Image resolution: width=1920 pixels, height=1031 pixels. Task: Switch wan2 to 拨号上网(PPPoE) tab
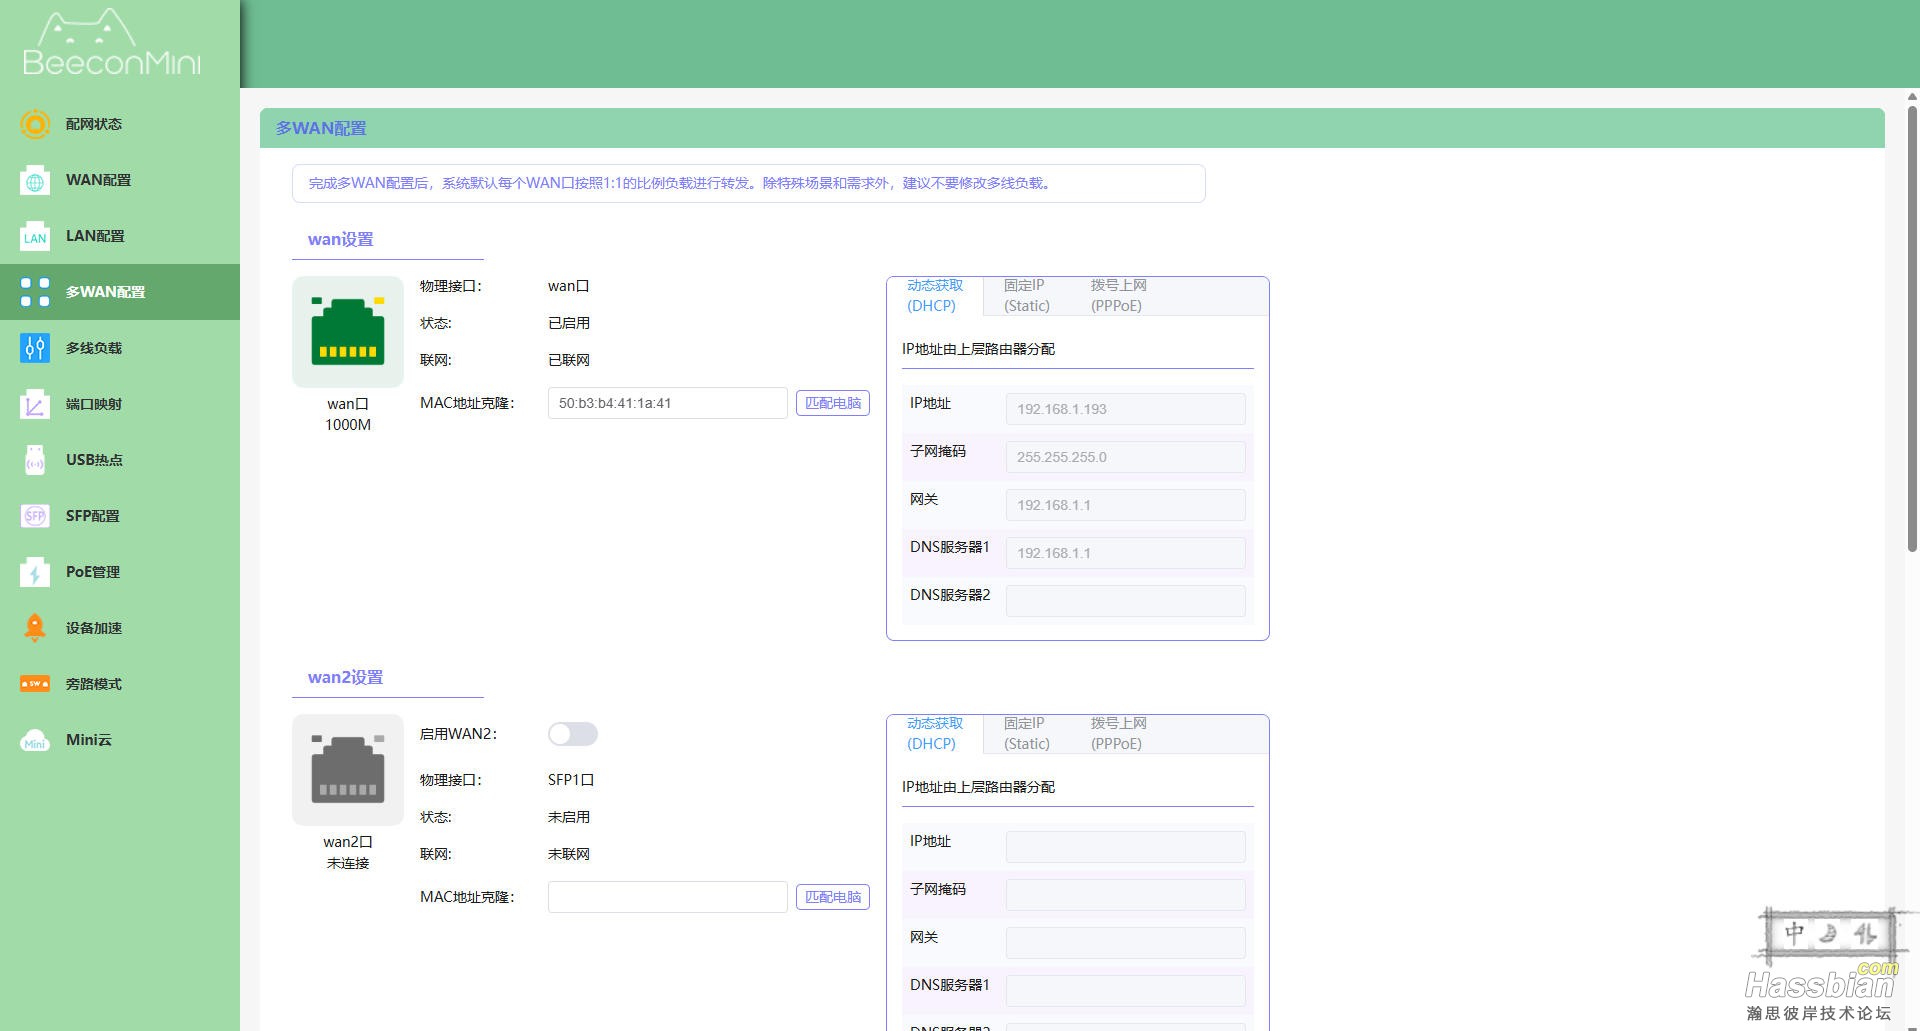(x=1118, y=734)
